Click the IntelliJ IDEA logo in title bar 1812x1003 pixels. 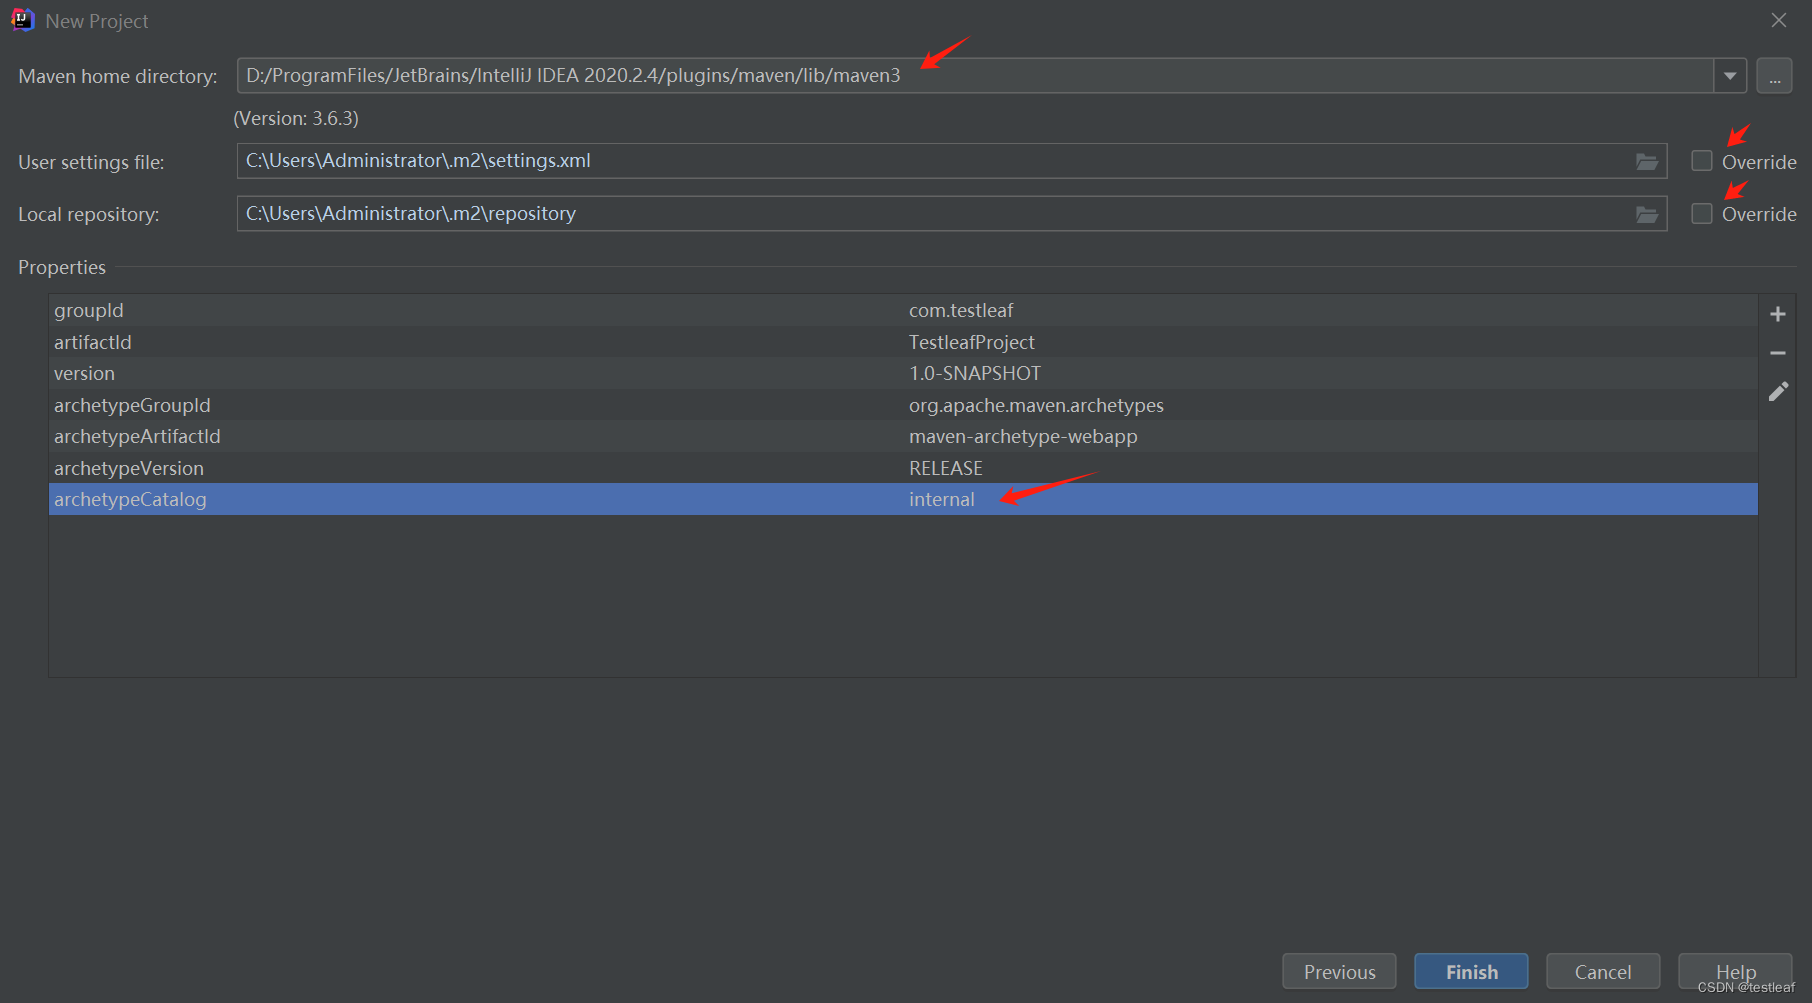[x=22, y=20]
